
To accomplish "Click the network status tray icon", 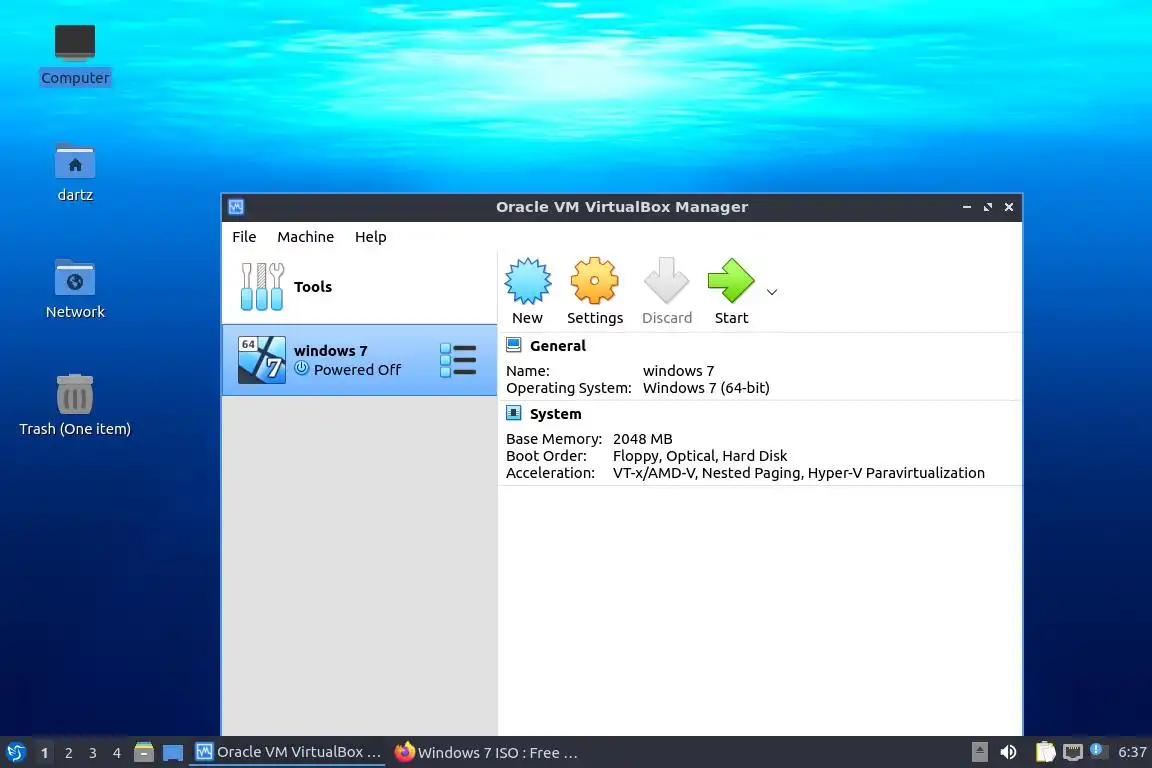I will [x=1073, y=752].
